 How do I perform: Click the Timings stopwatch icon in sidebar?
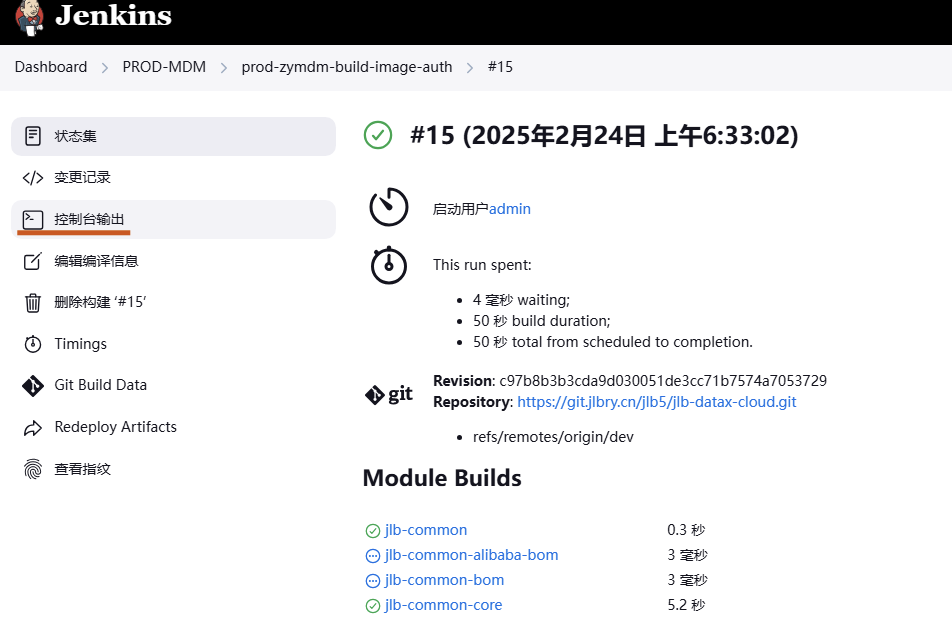click(33, 344)
